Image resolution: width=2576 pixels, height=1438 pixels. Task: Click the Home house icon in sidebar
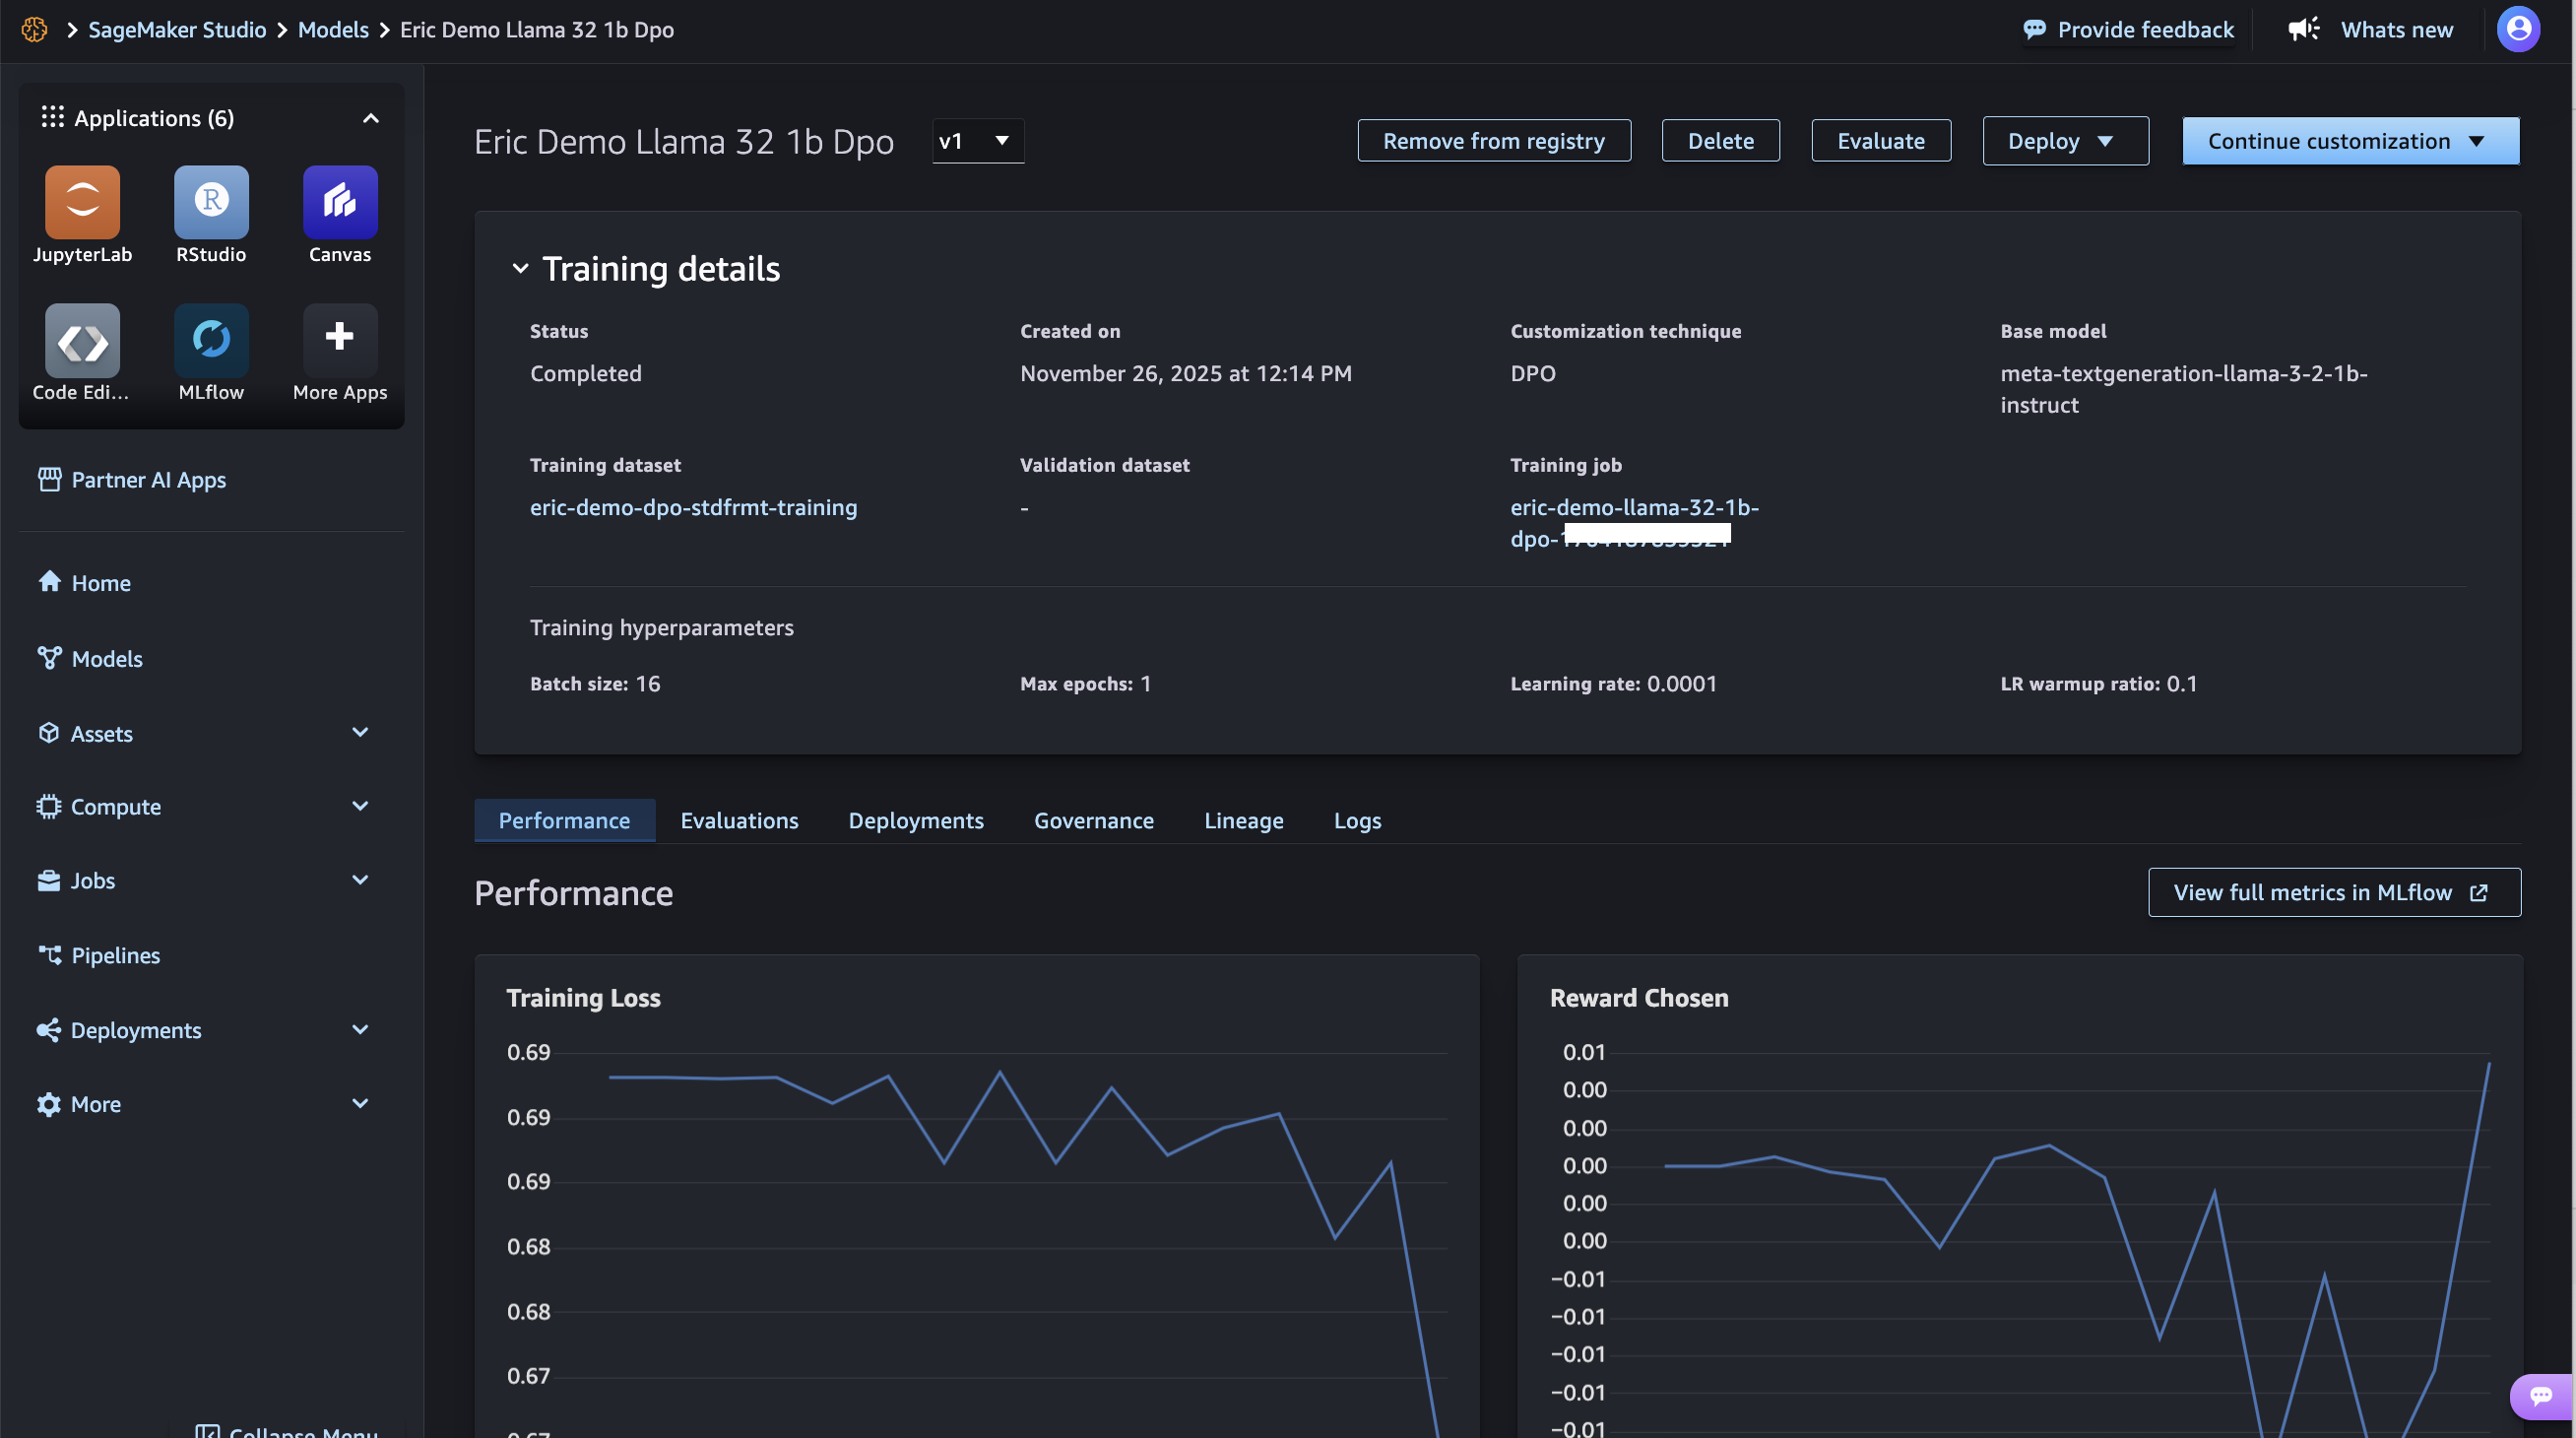click(x=49, y=582)
